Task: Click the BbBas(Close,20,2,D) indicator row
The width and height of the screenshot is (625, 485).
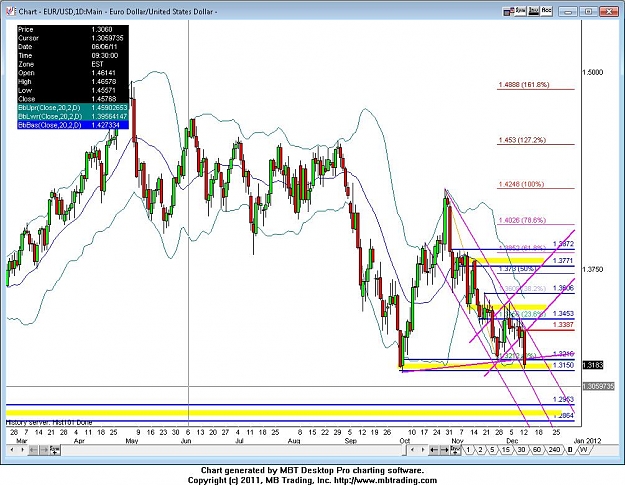Action: [x=73, y=125]
